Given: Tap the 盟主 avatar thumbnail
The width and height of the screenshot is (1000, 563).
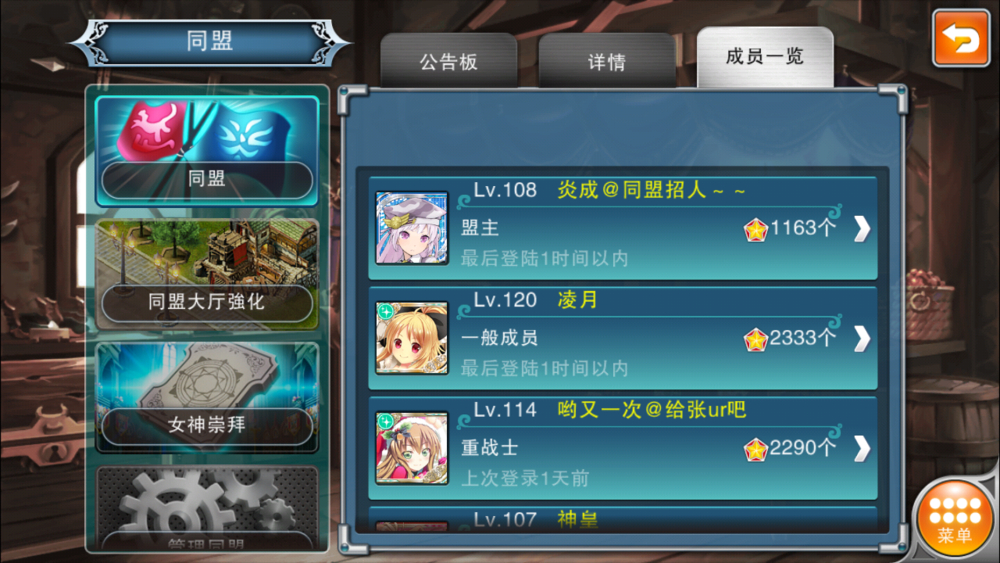Looking at the screenshot, I should (412, 228).
